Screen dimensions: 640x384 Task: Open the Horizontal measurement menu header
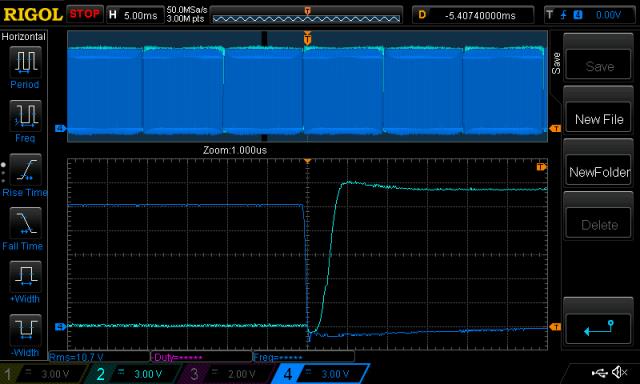[x=23, y=37]
